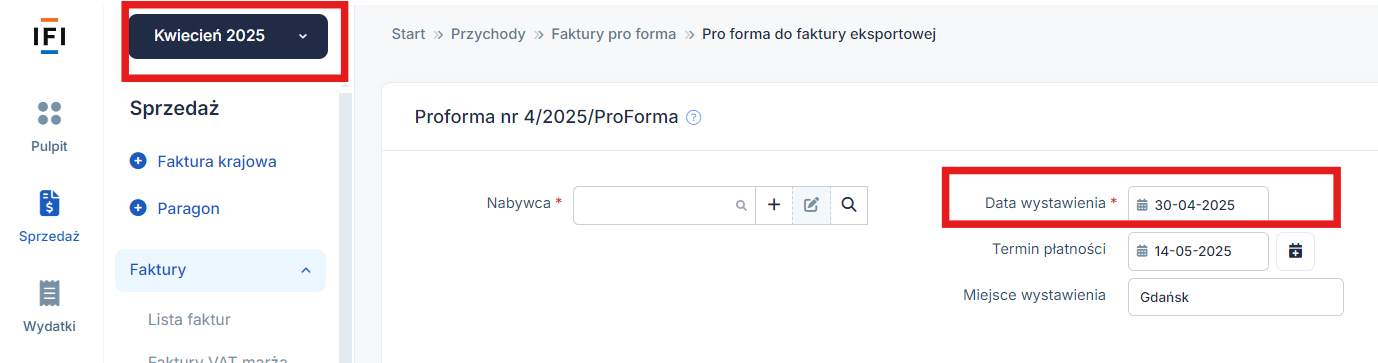Add new buyer with plus button

pyautogui.click(x=773, y=205)
